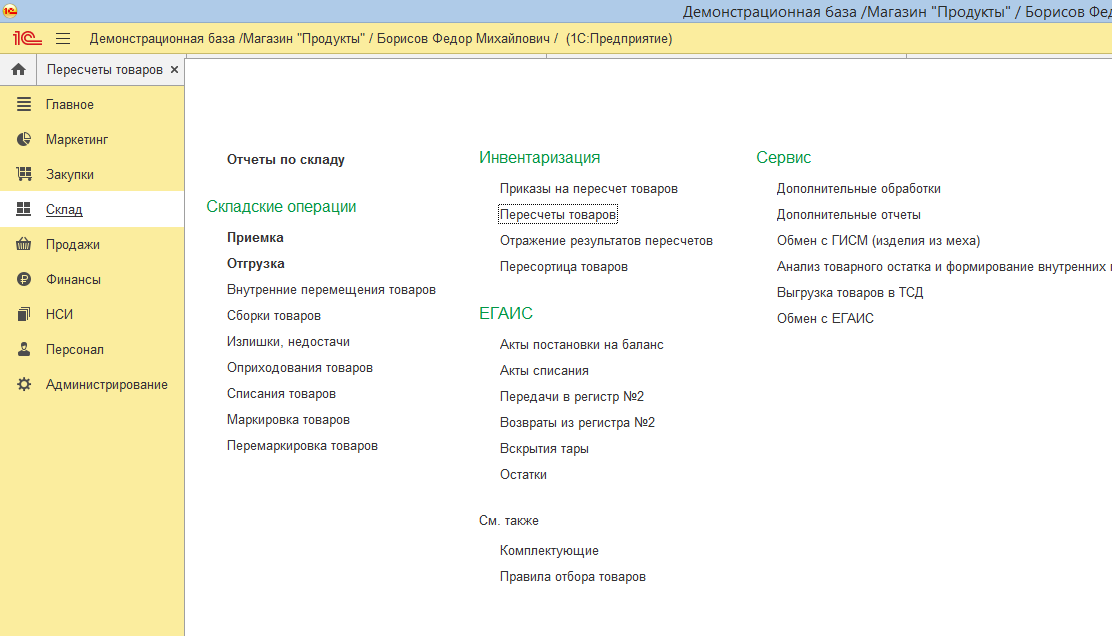Open Дополнительные отчеты

coord(848,214)
